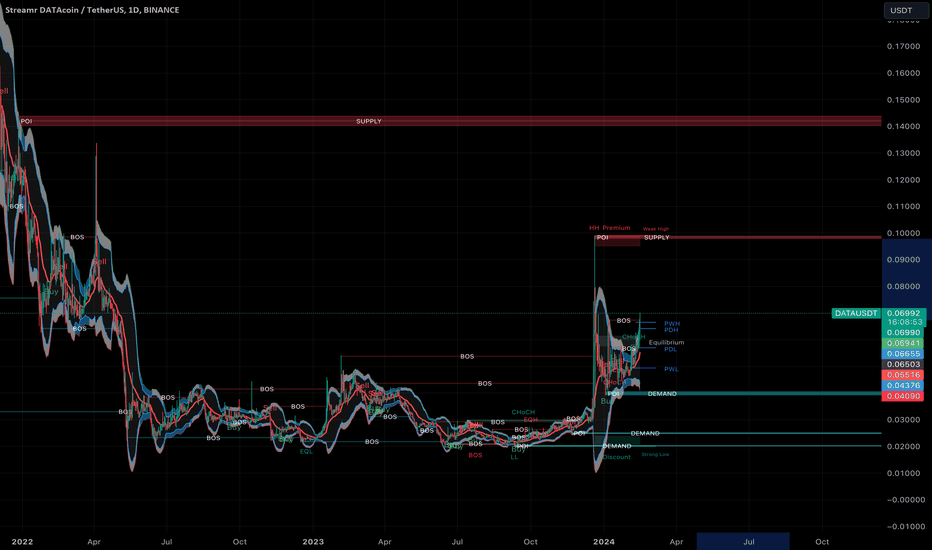The height and width of the screenshot is (550, 932).
Task: Click the 16:08:53 bar countdown timer
Action: click(x=903, y=322)
